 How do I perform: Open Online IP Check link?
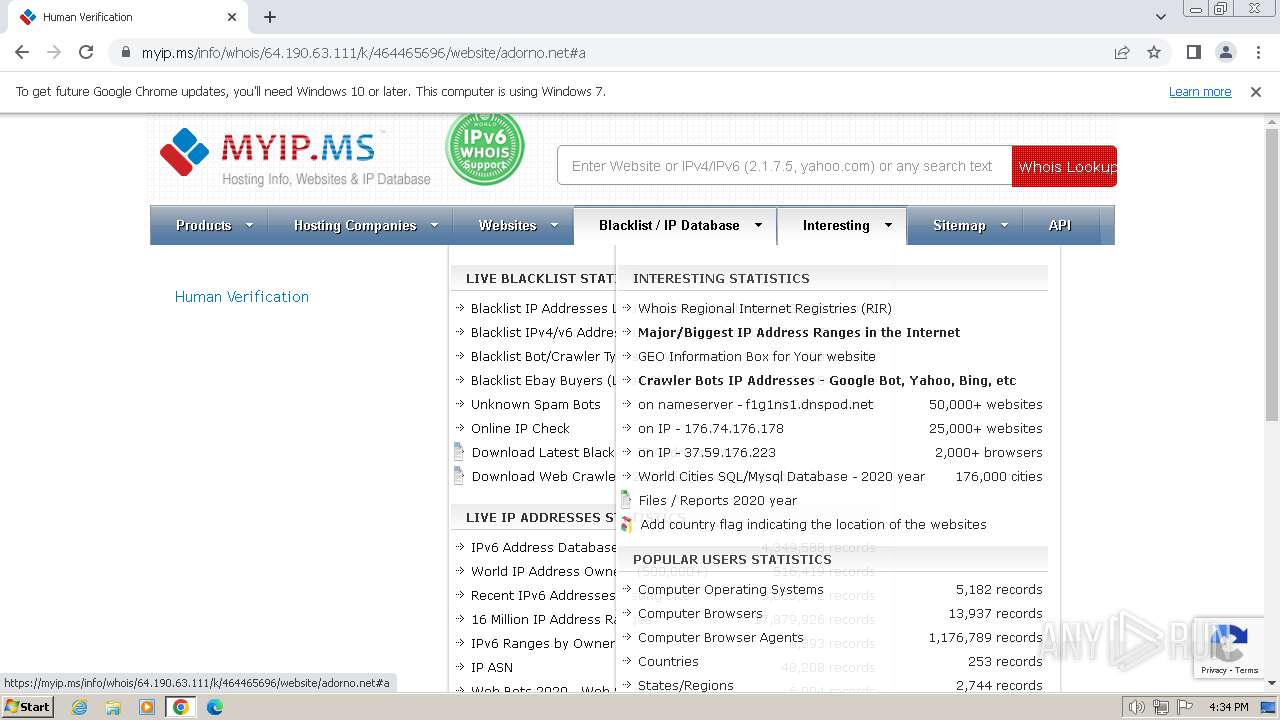click(520, 428)
